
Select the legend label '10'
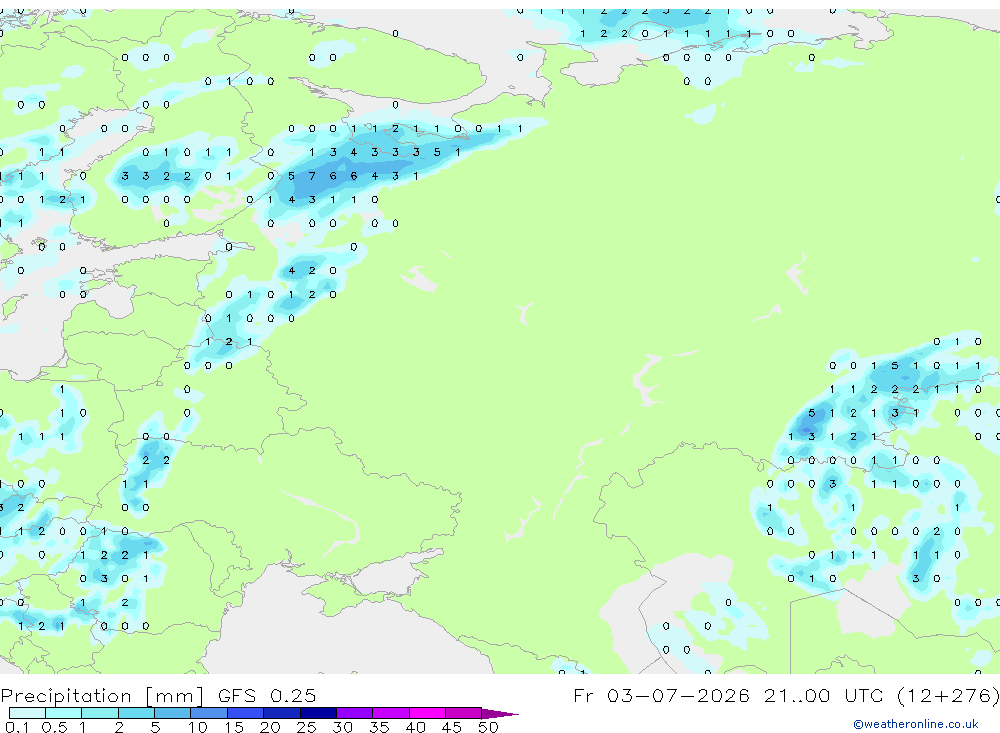click(197, 727)
